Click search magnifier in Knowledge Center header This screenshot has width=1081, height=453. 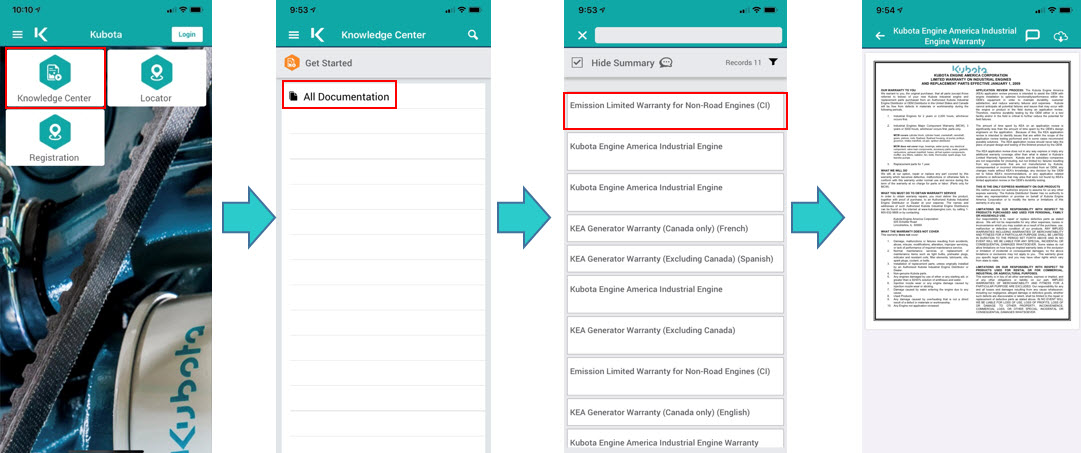[x=473, y=35]
